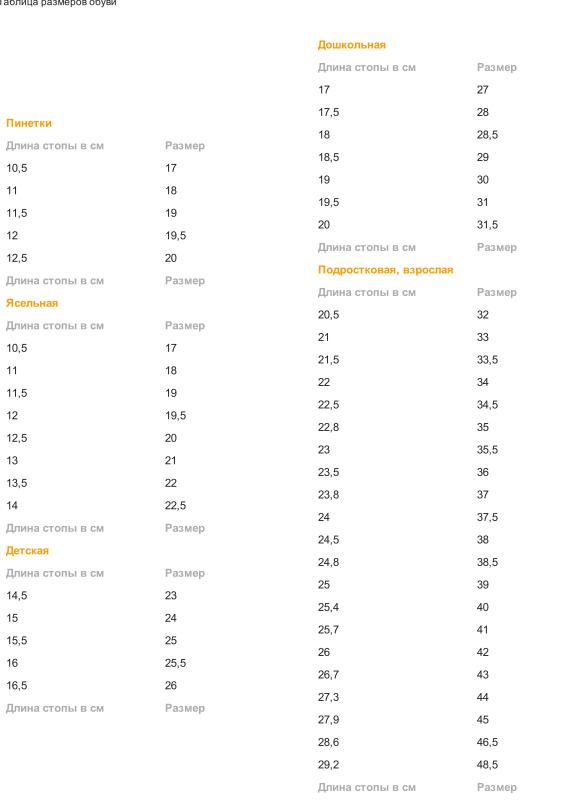Click the Дошкольная section heading

(352, 45)
